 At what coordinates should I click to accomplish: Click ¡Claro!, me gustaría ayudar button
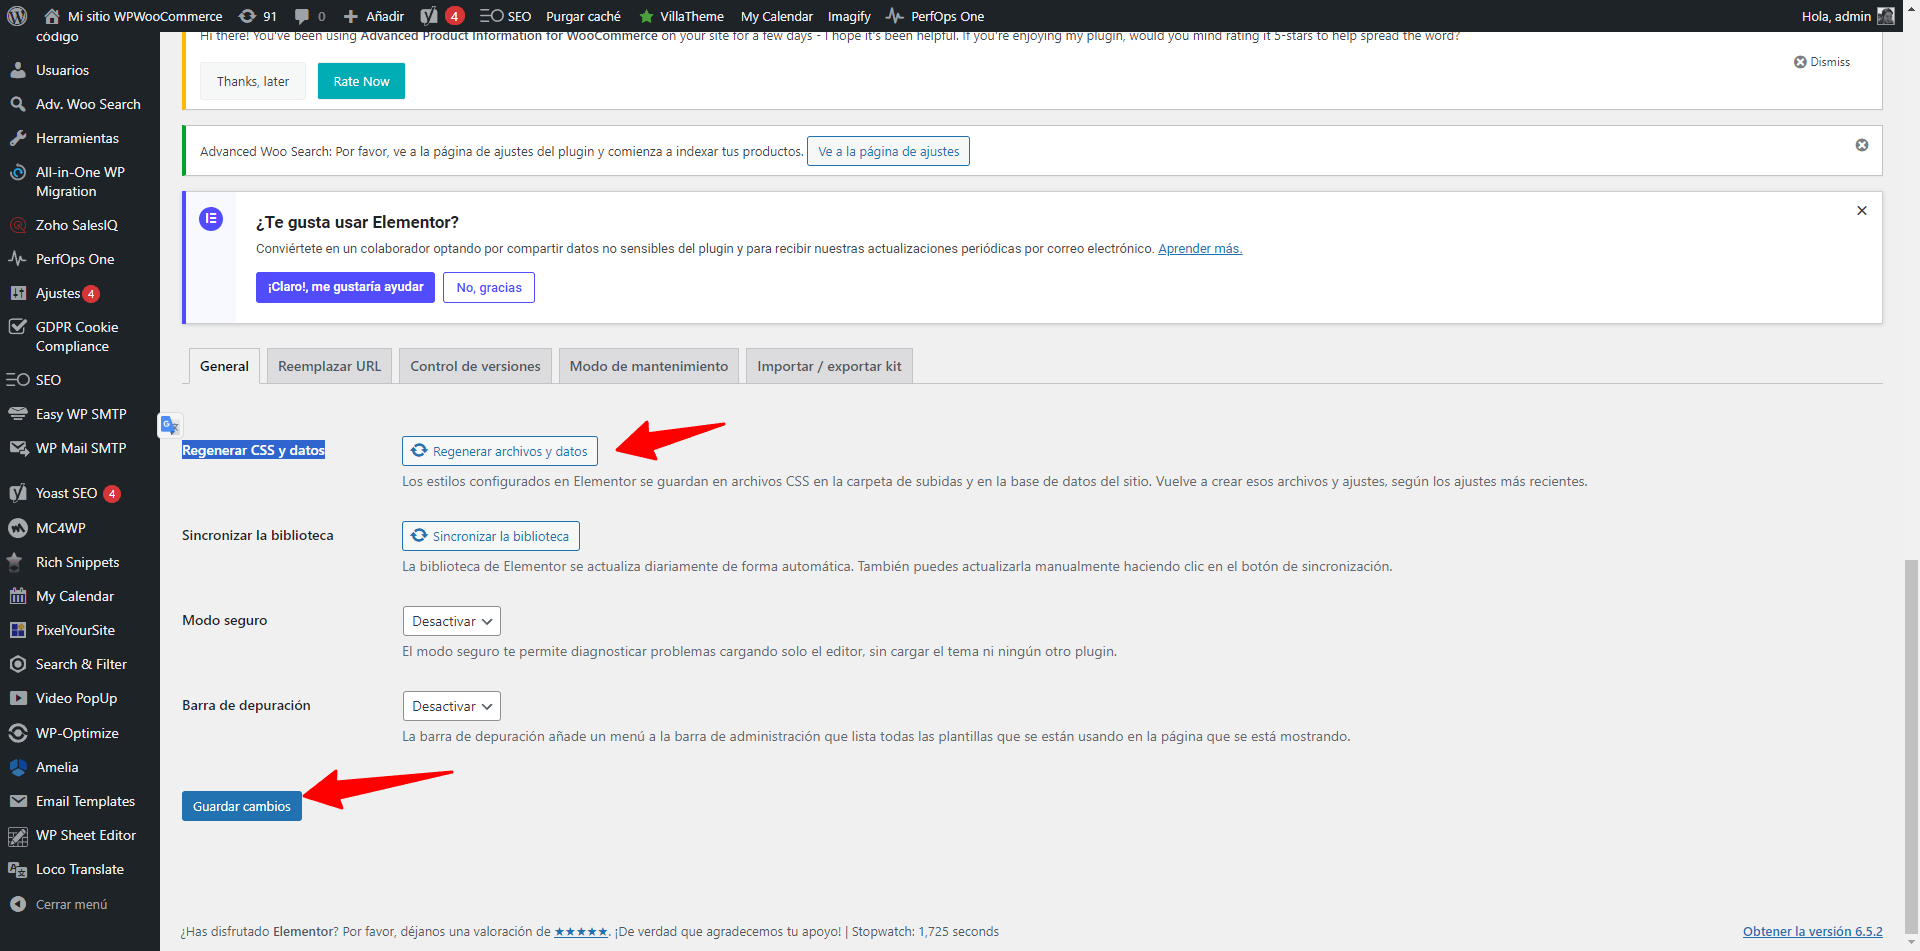tap(345, 287)
